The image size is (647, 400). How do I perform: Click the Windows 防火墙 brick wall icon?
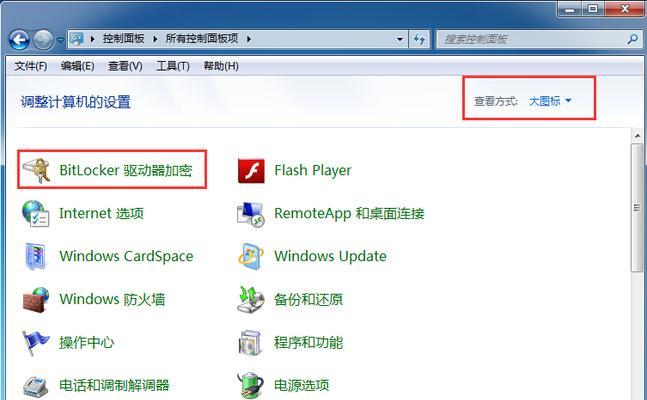pyautogui.click(x=36, y=299)
